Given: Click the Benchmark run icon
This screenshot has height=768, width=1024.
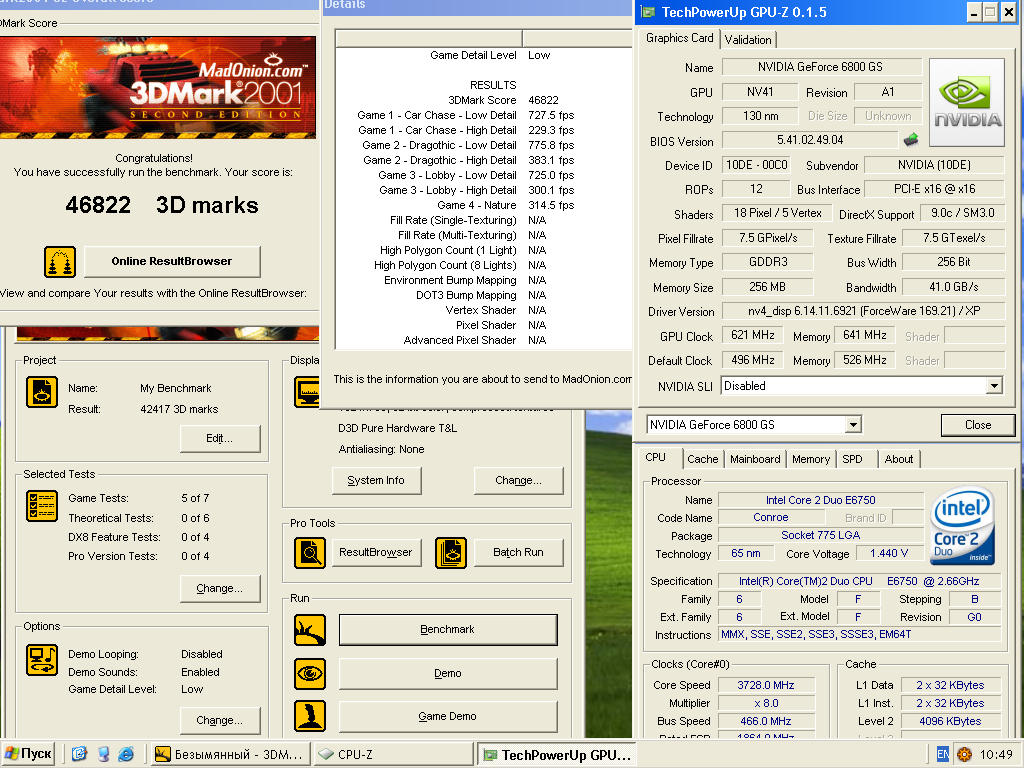Looking at the screenshot, I should click(x=310, y=630).
